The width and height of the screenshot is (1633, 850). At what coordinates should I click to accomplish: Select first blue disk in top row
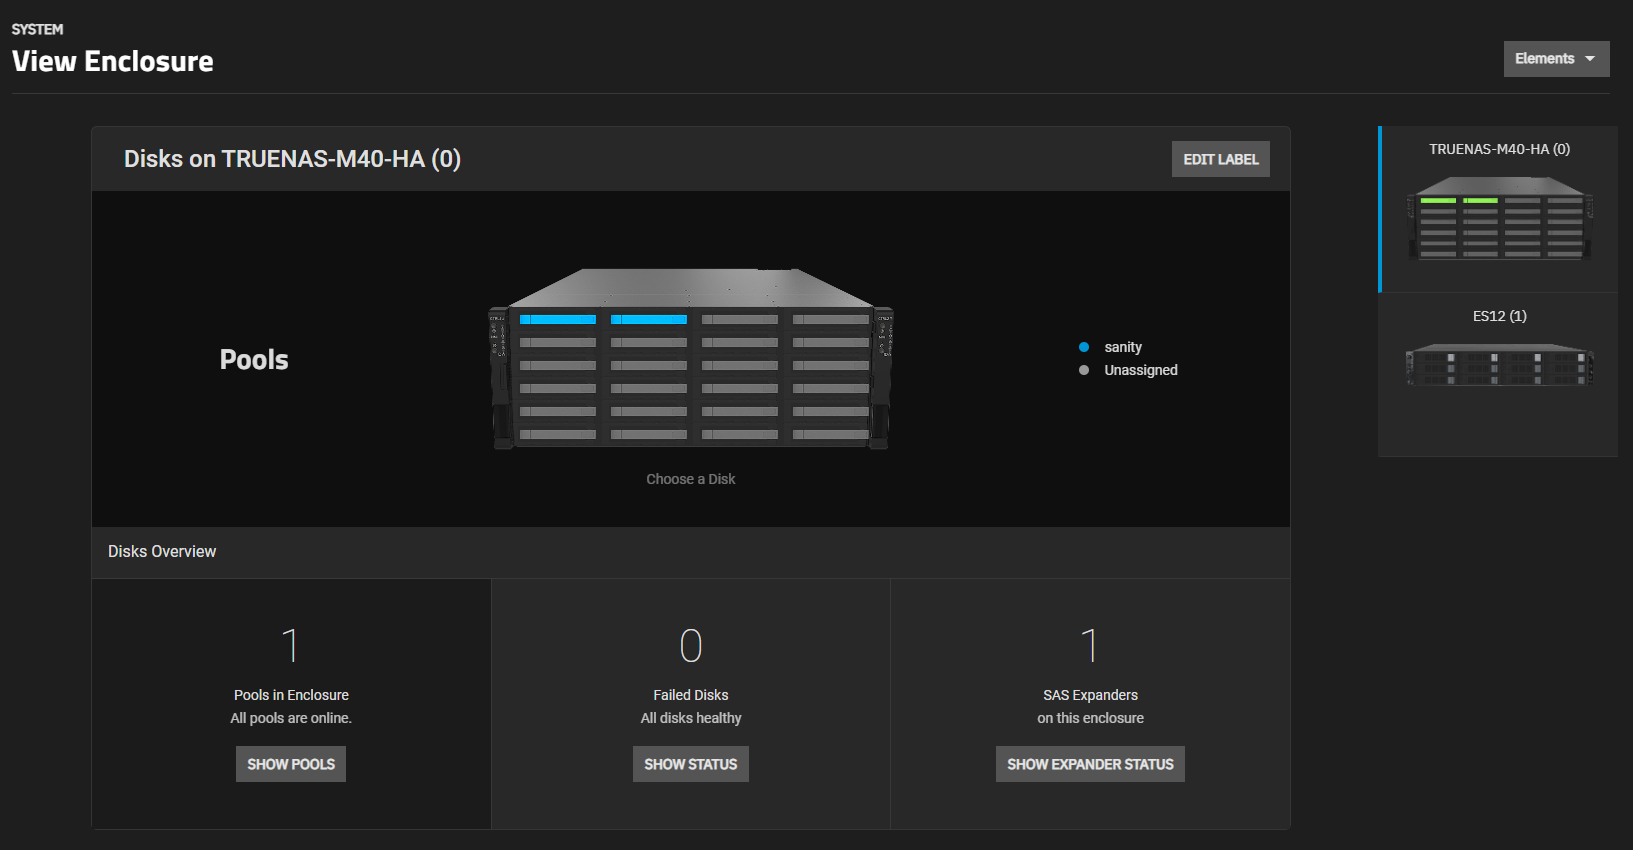558,320
